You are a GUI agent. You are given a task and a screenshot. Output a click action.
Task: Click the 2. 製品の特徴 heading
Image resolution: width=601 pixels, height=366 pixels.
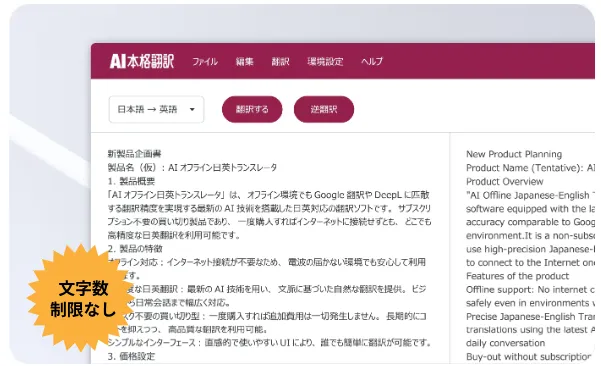pyautogui.click(x=135, y=249)
